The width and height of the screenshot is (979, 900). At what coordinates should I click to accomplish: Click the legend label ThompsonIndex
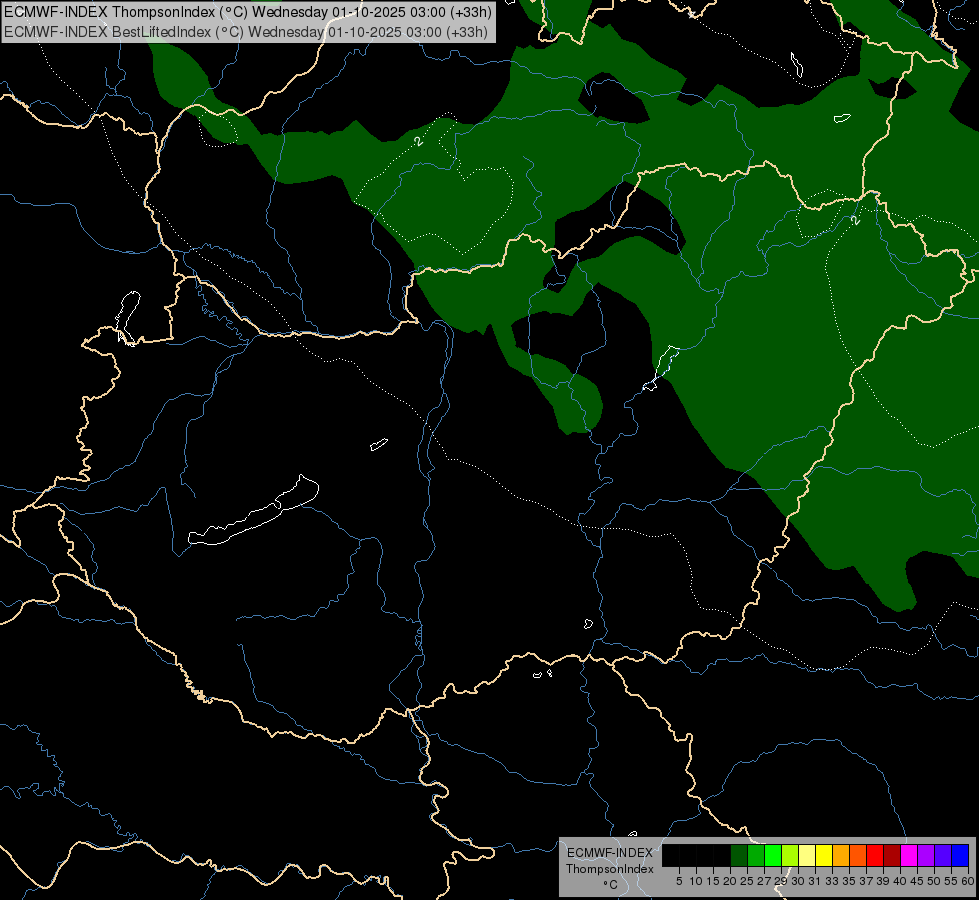tap(609, 869)
